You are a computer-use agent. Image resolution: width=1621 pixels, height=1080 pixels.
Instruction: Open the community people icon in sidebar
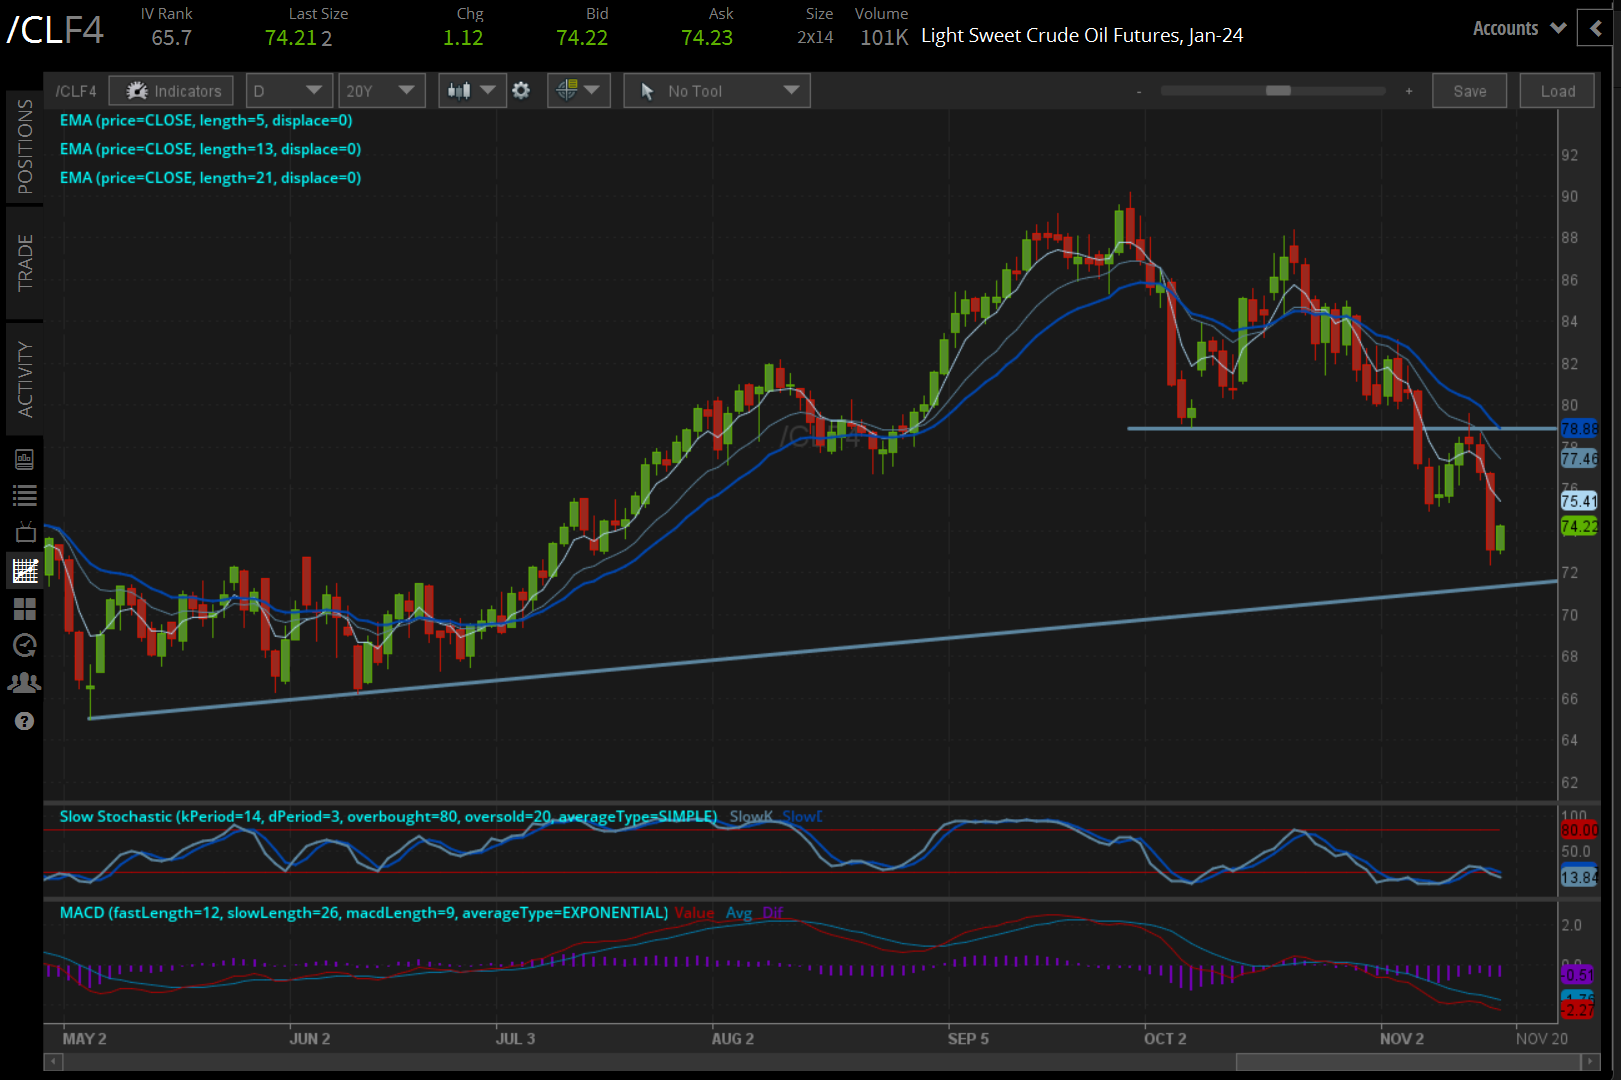(x=24, y=683)
